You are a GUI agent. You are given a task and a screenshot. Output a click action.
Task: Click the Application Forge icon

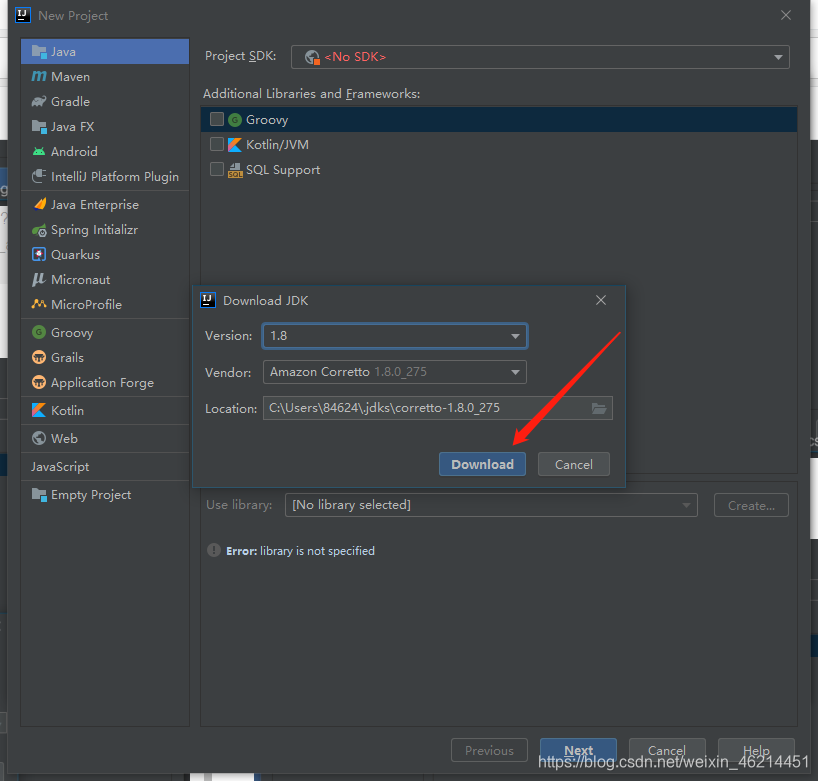(39, 382)
